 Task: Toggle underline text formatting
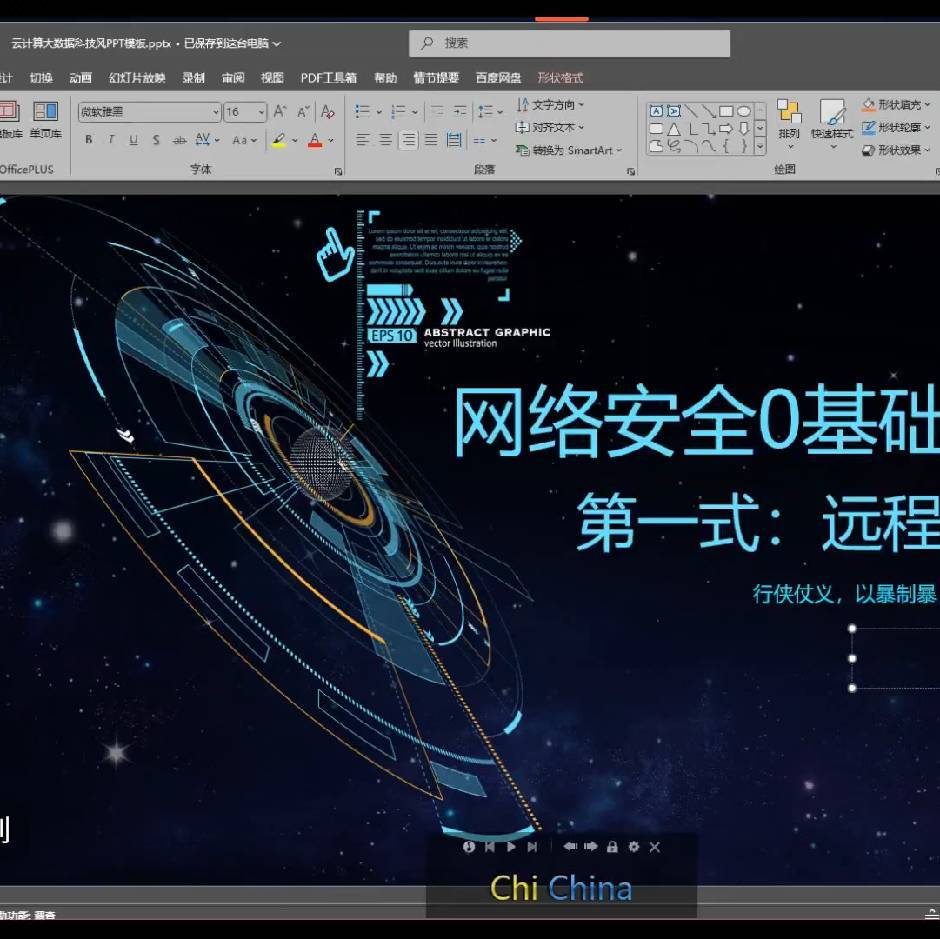[x=133, y=140]
